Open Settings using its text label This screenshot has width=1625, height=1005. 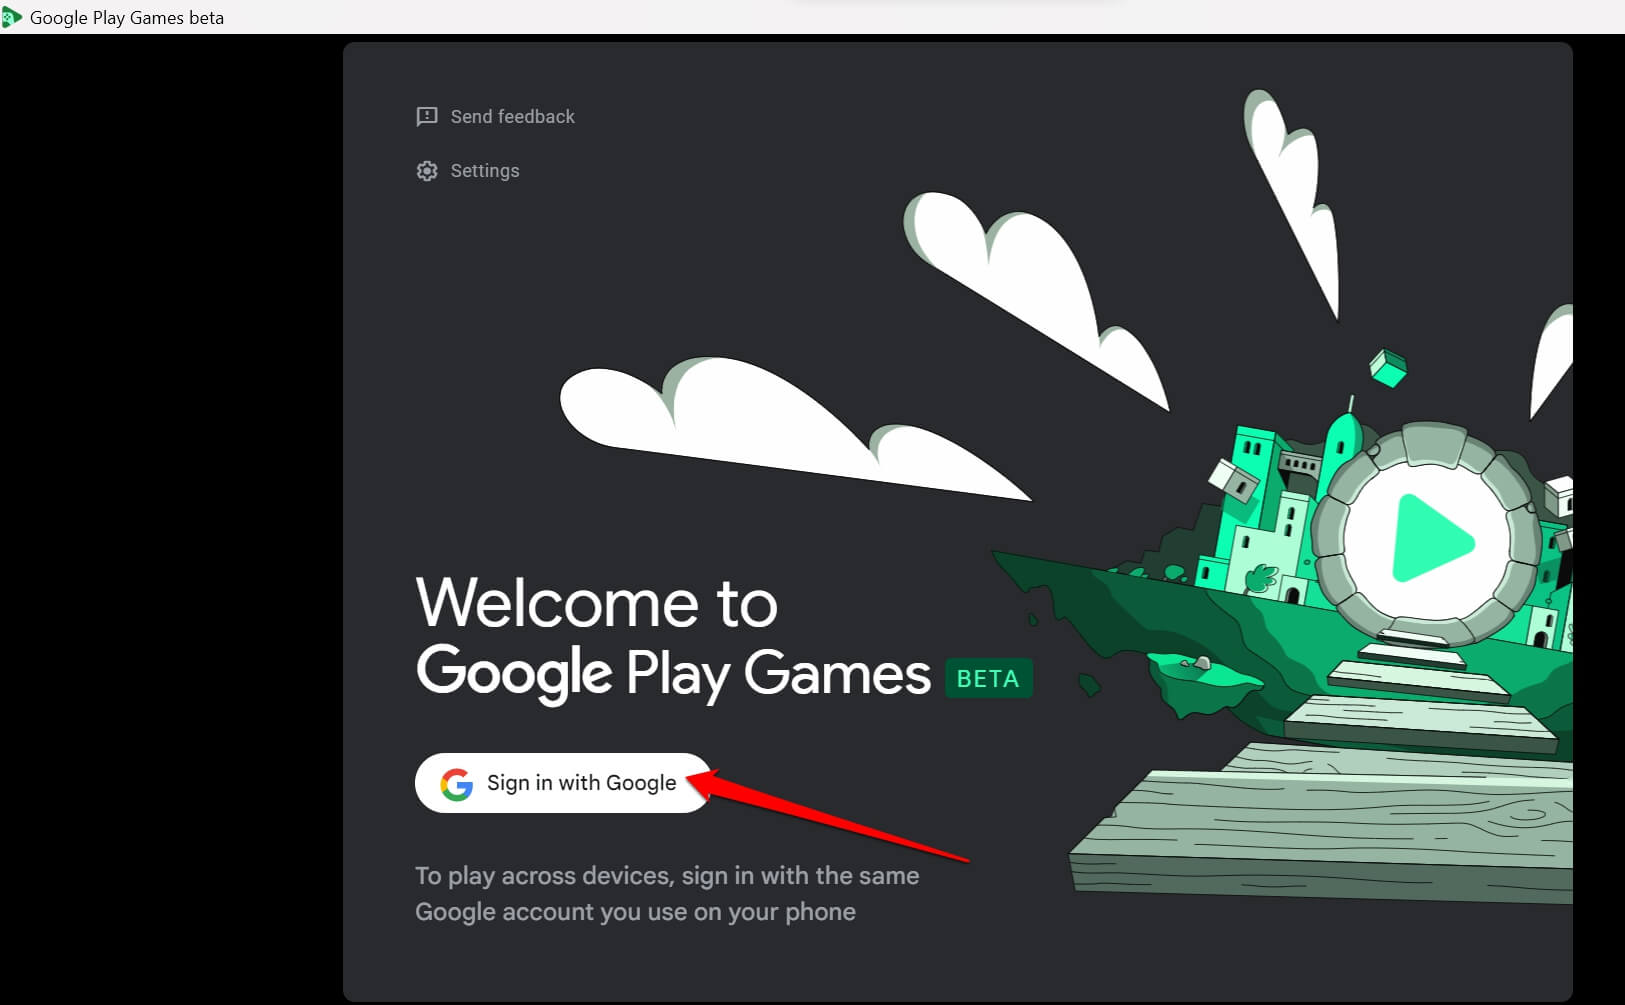[485, 170]
